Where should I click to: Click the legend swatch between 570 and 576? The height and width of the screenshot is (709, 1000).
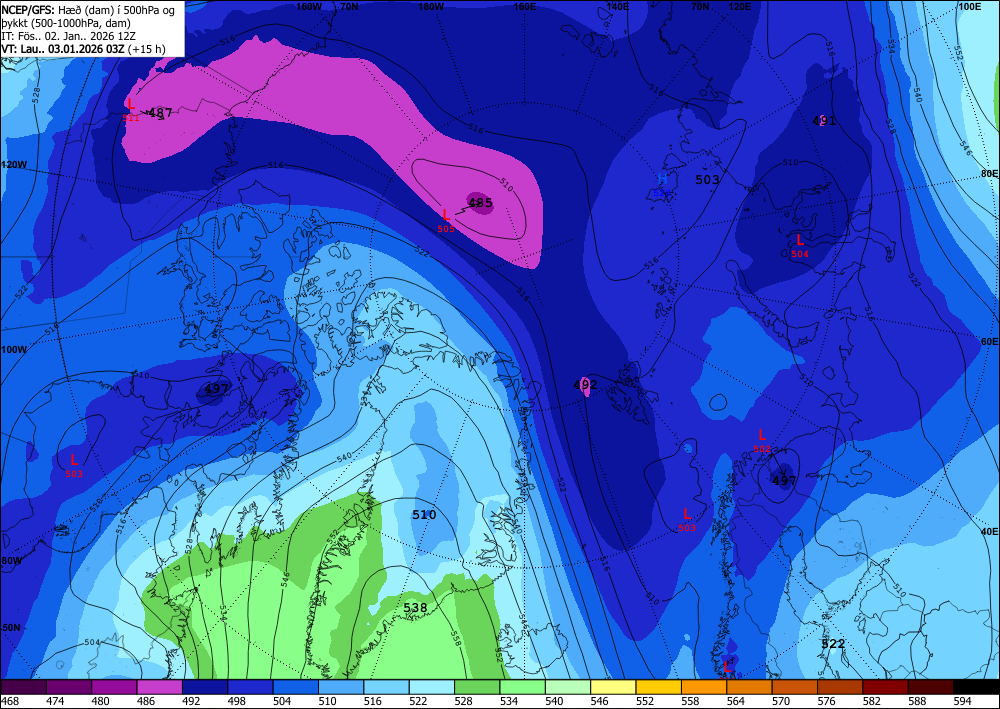point(795,687)
